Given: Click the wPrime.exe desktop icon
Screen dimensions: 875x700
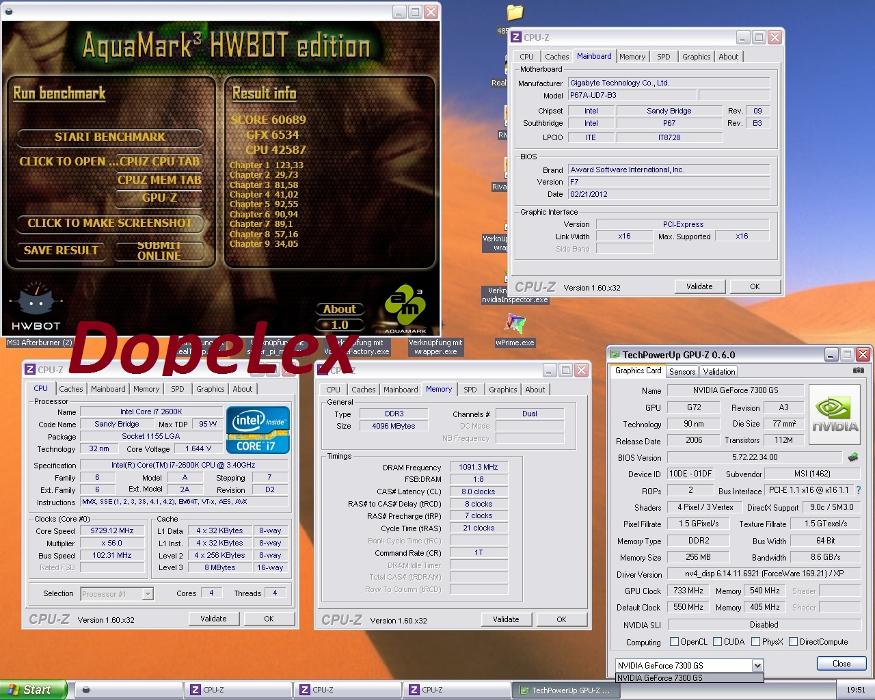Looking at the screenshot, I should (x=515, y=330).
